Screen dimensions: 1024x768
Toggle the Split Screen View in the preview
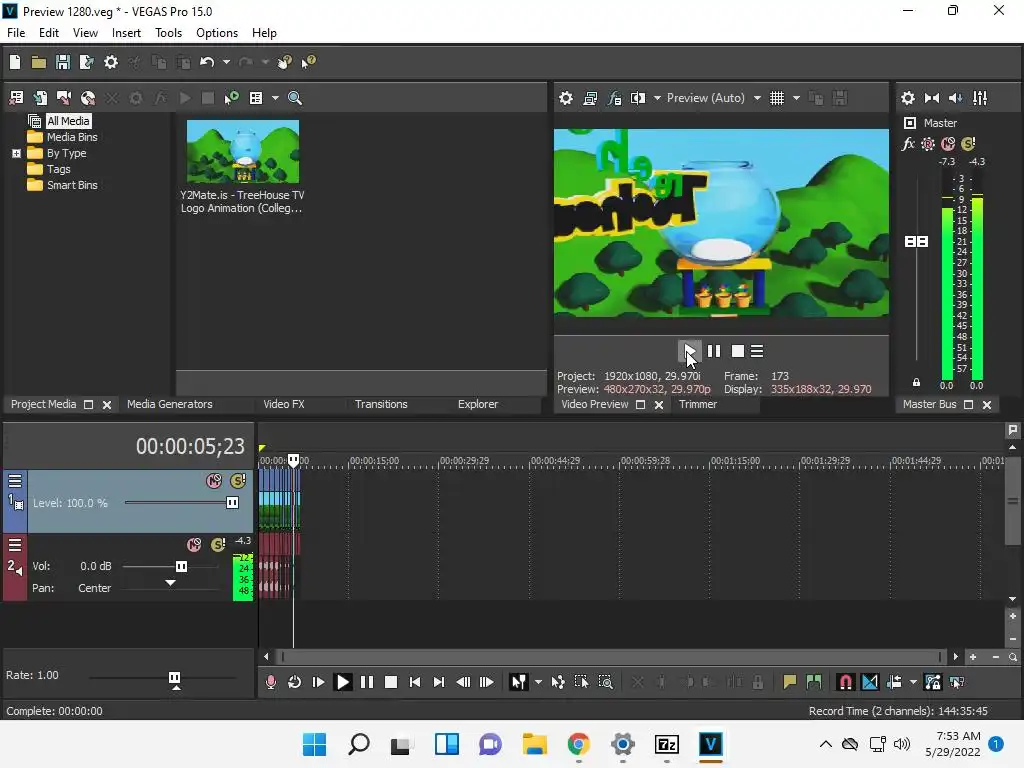click(x=638, y=98)
